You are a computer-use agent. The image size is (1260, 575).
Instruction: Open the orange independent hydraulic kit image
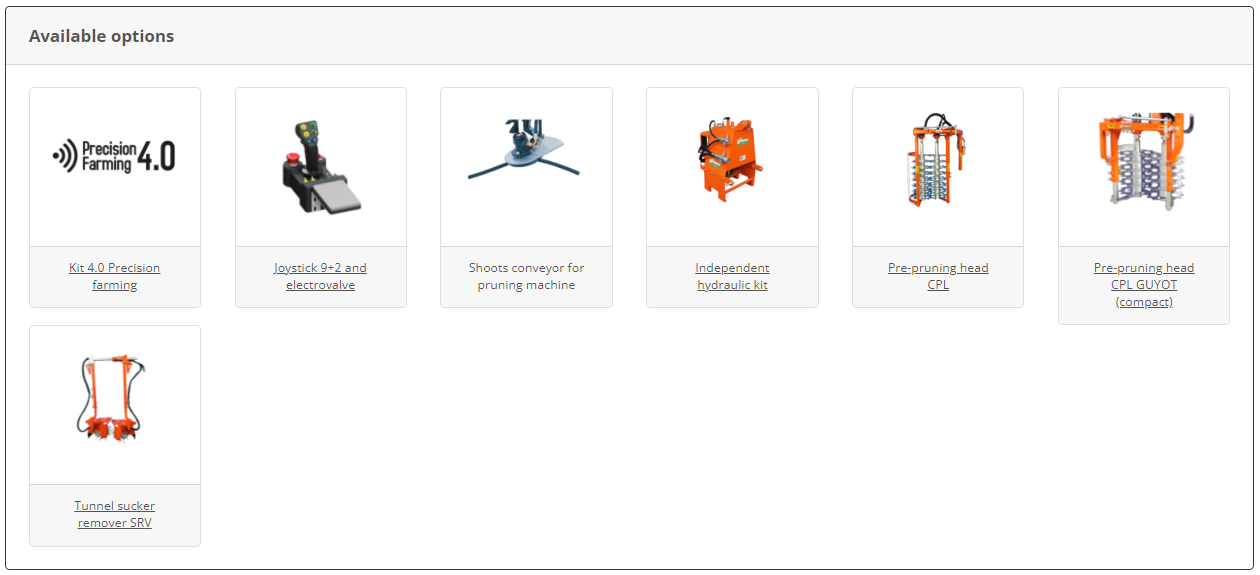[730, 160]
